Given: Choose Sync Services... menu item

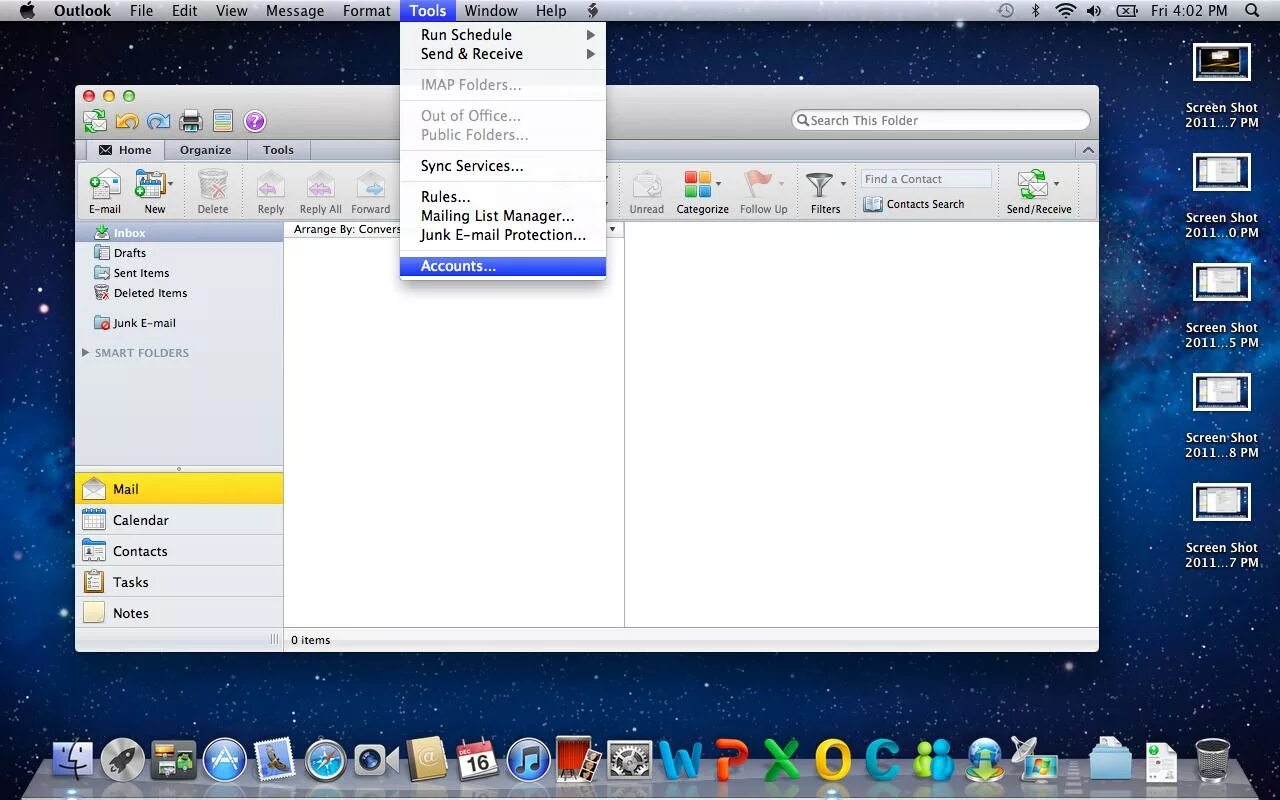Looking at the screenshot, I should point(503,166).
